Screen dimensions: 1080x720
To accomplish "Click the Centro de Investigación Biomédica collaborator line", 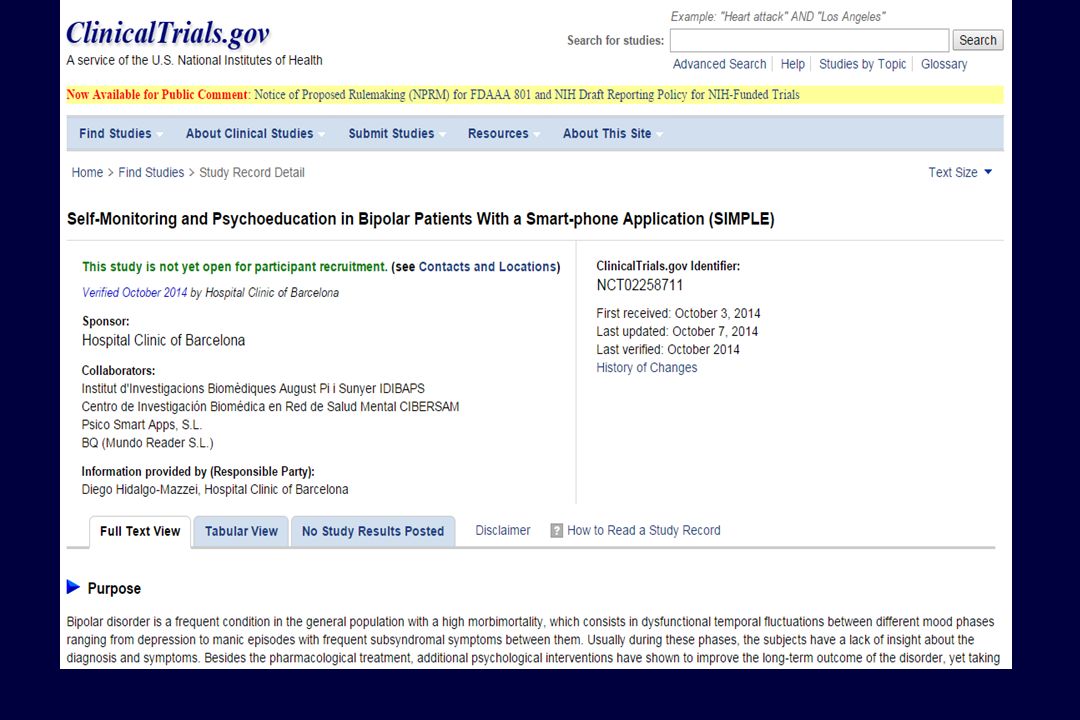I will click(270, 407).
